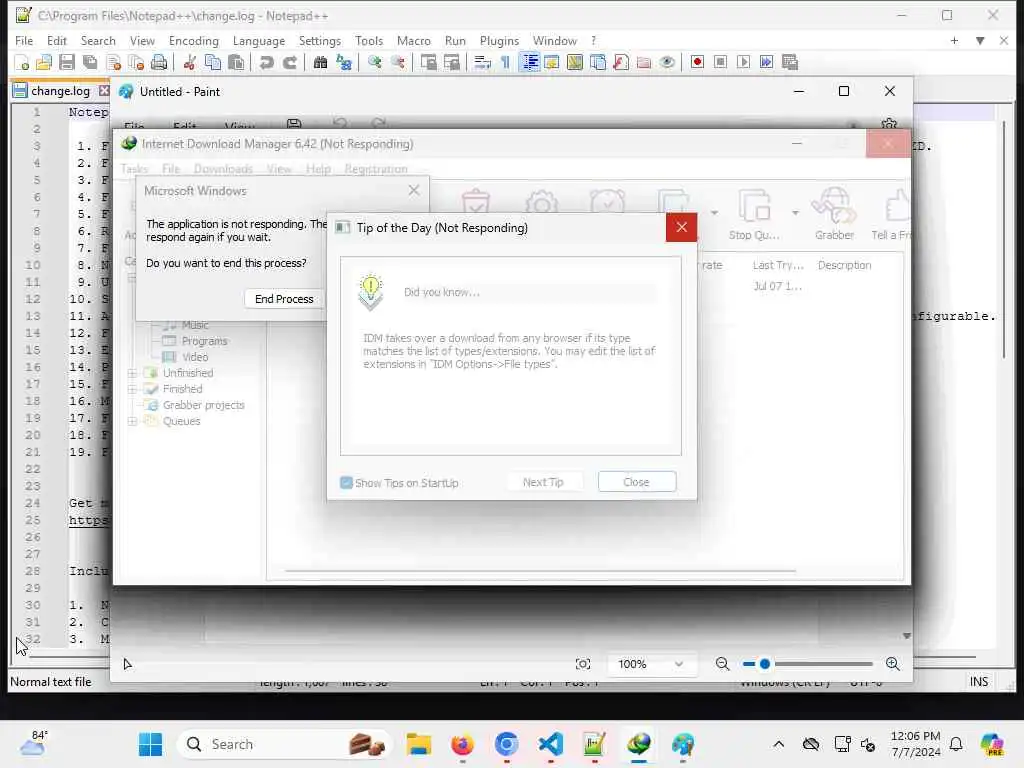Open dropdown arrow beside Stop Queue icon
Image resolution: width=1024 pixels, height=768 pixels.
click(795, 213)
